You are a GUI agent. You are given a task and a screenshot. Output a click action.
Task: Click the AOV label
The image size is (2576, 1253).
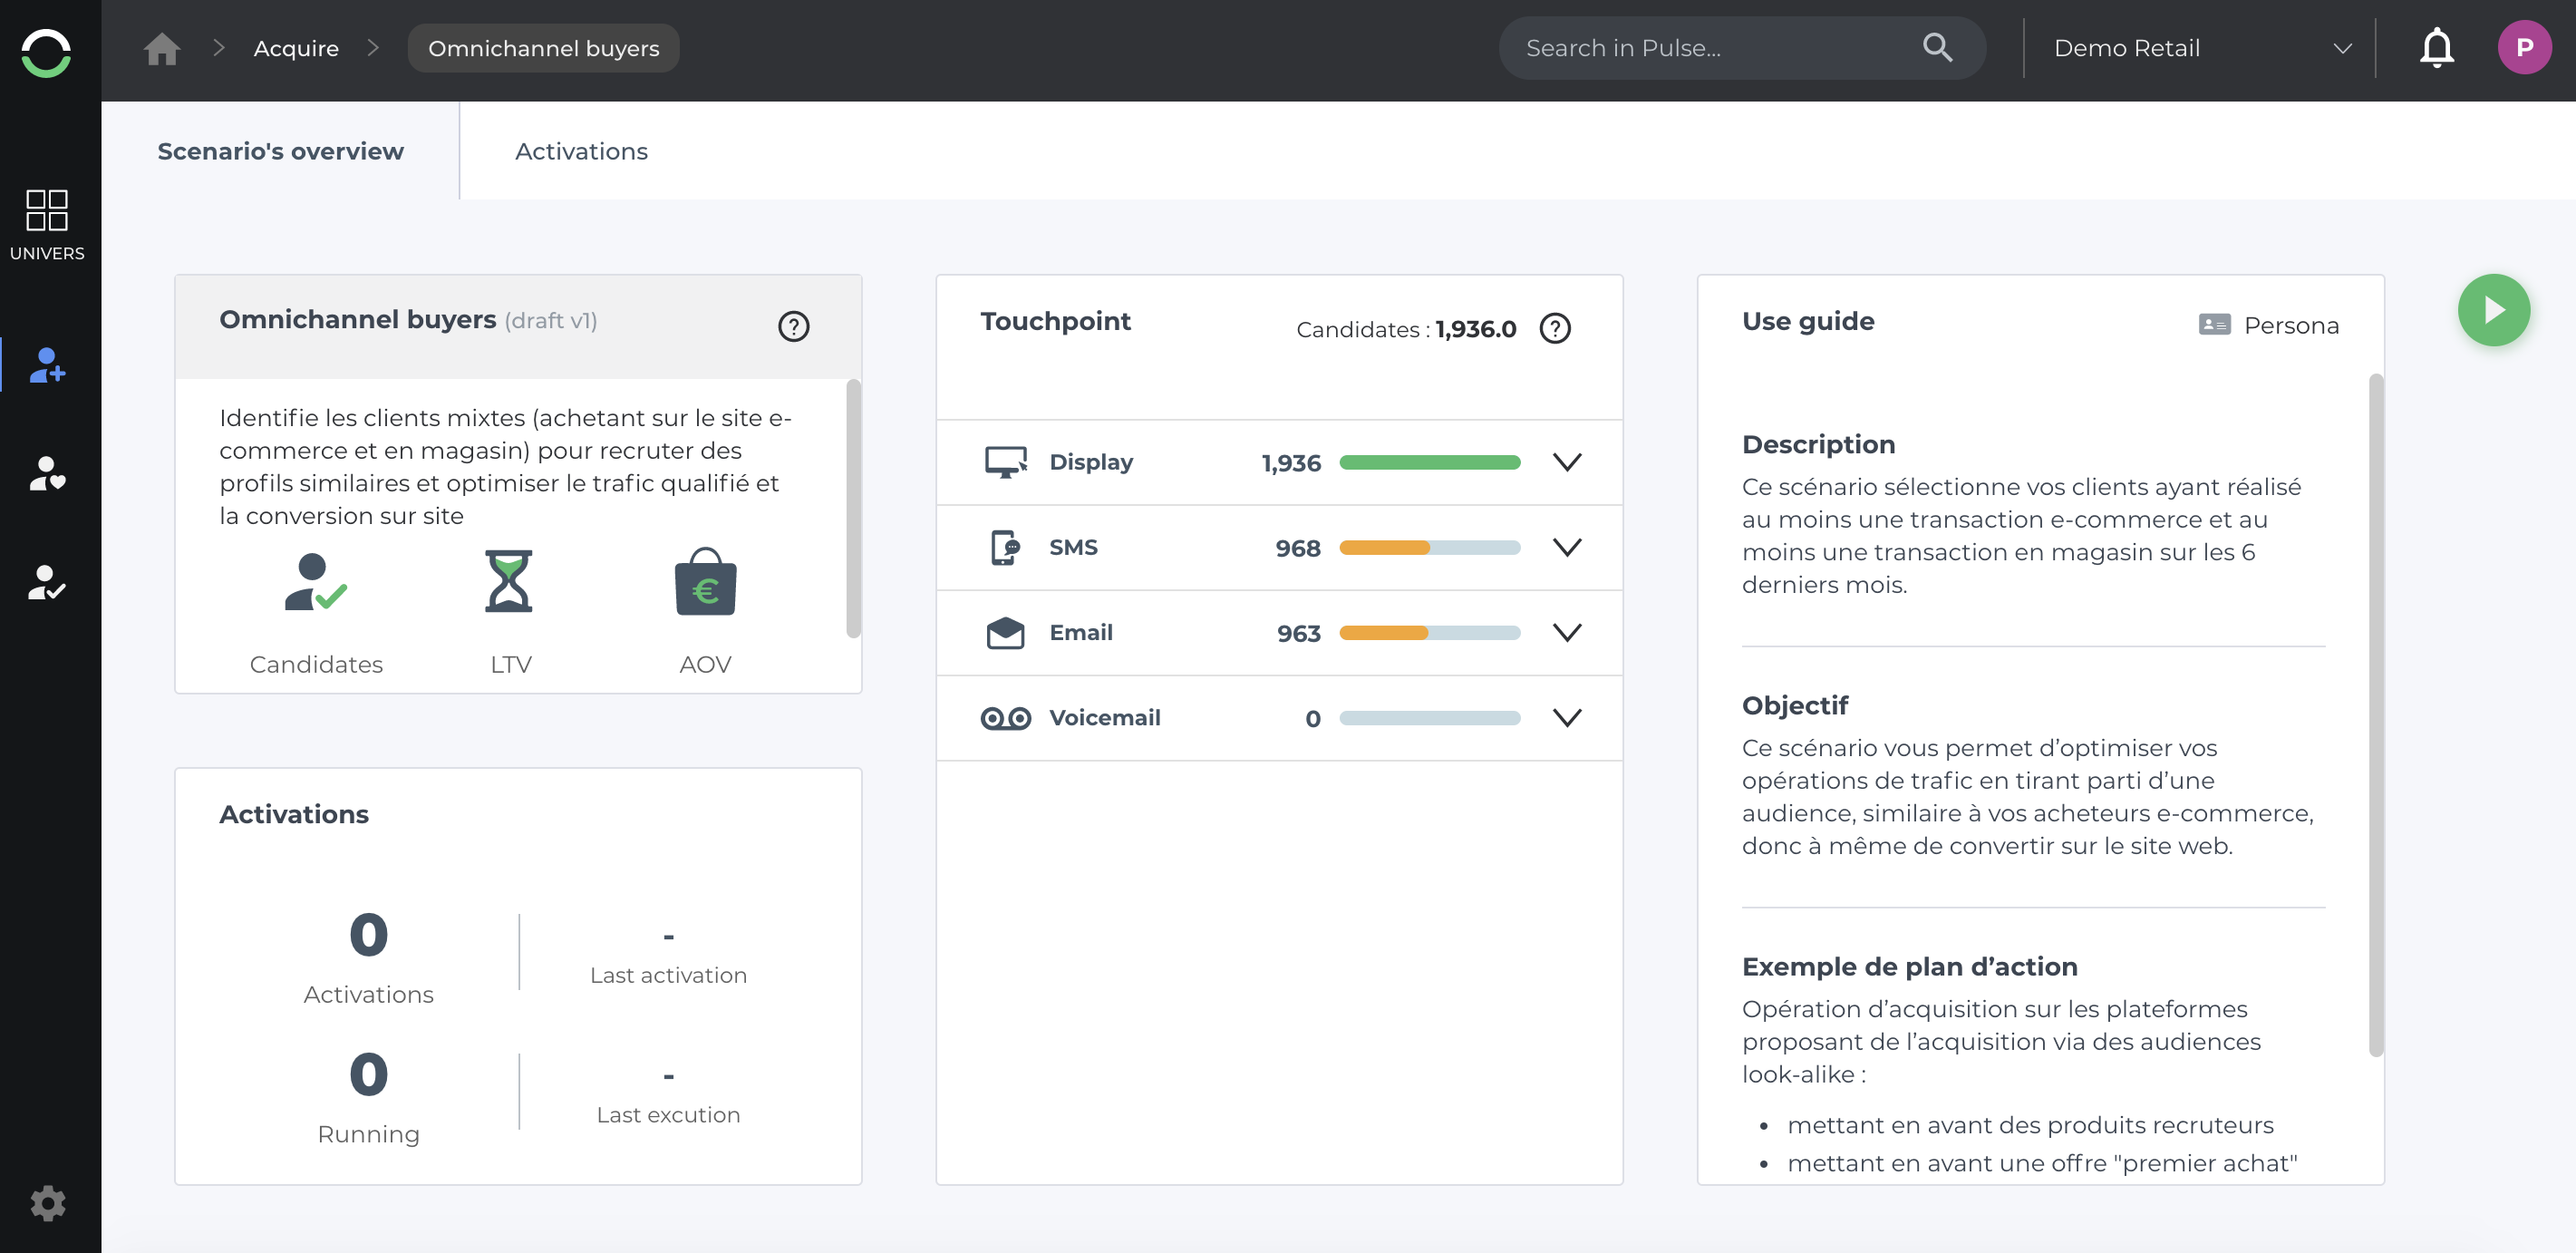[705, 664]
